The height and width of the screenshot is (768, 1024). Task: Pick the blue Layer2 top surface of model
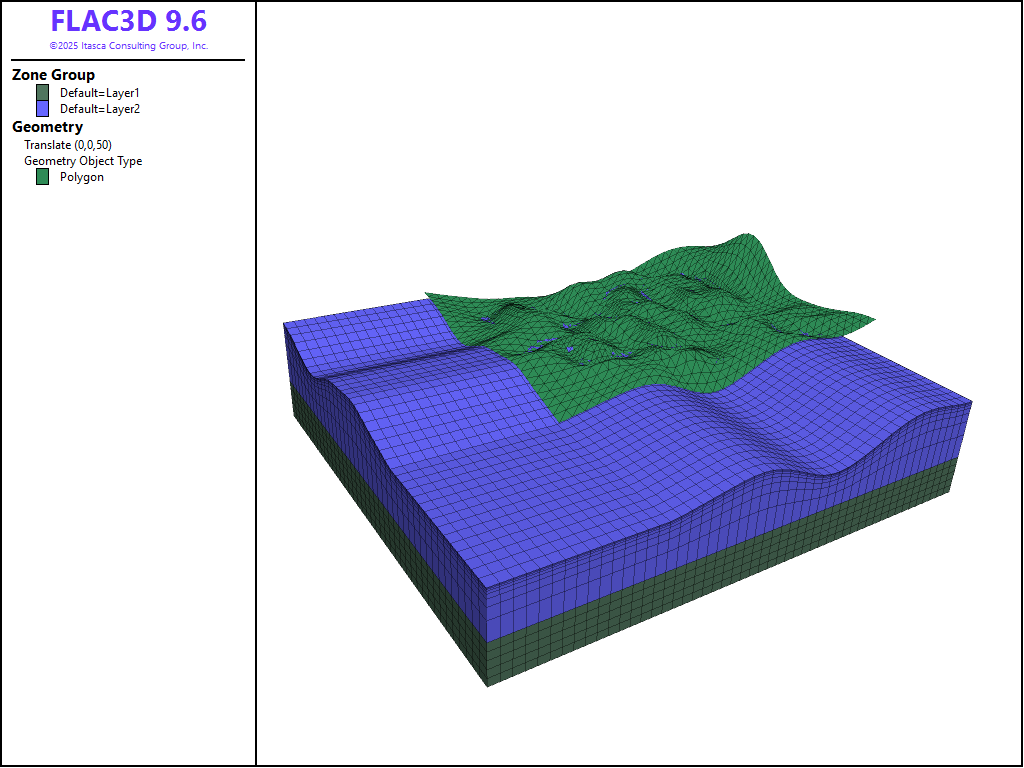600,470
